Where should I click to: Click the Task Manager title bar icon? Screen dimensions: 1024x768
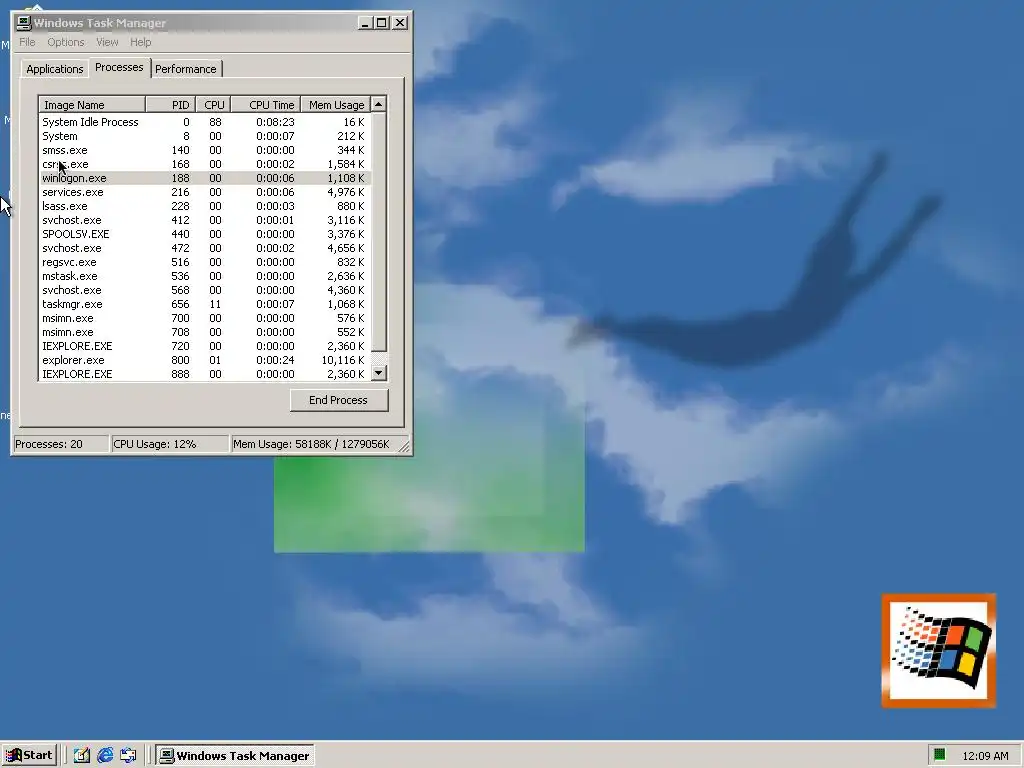coord(24,23)
